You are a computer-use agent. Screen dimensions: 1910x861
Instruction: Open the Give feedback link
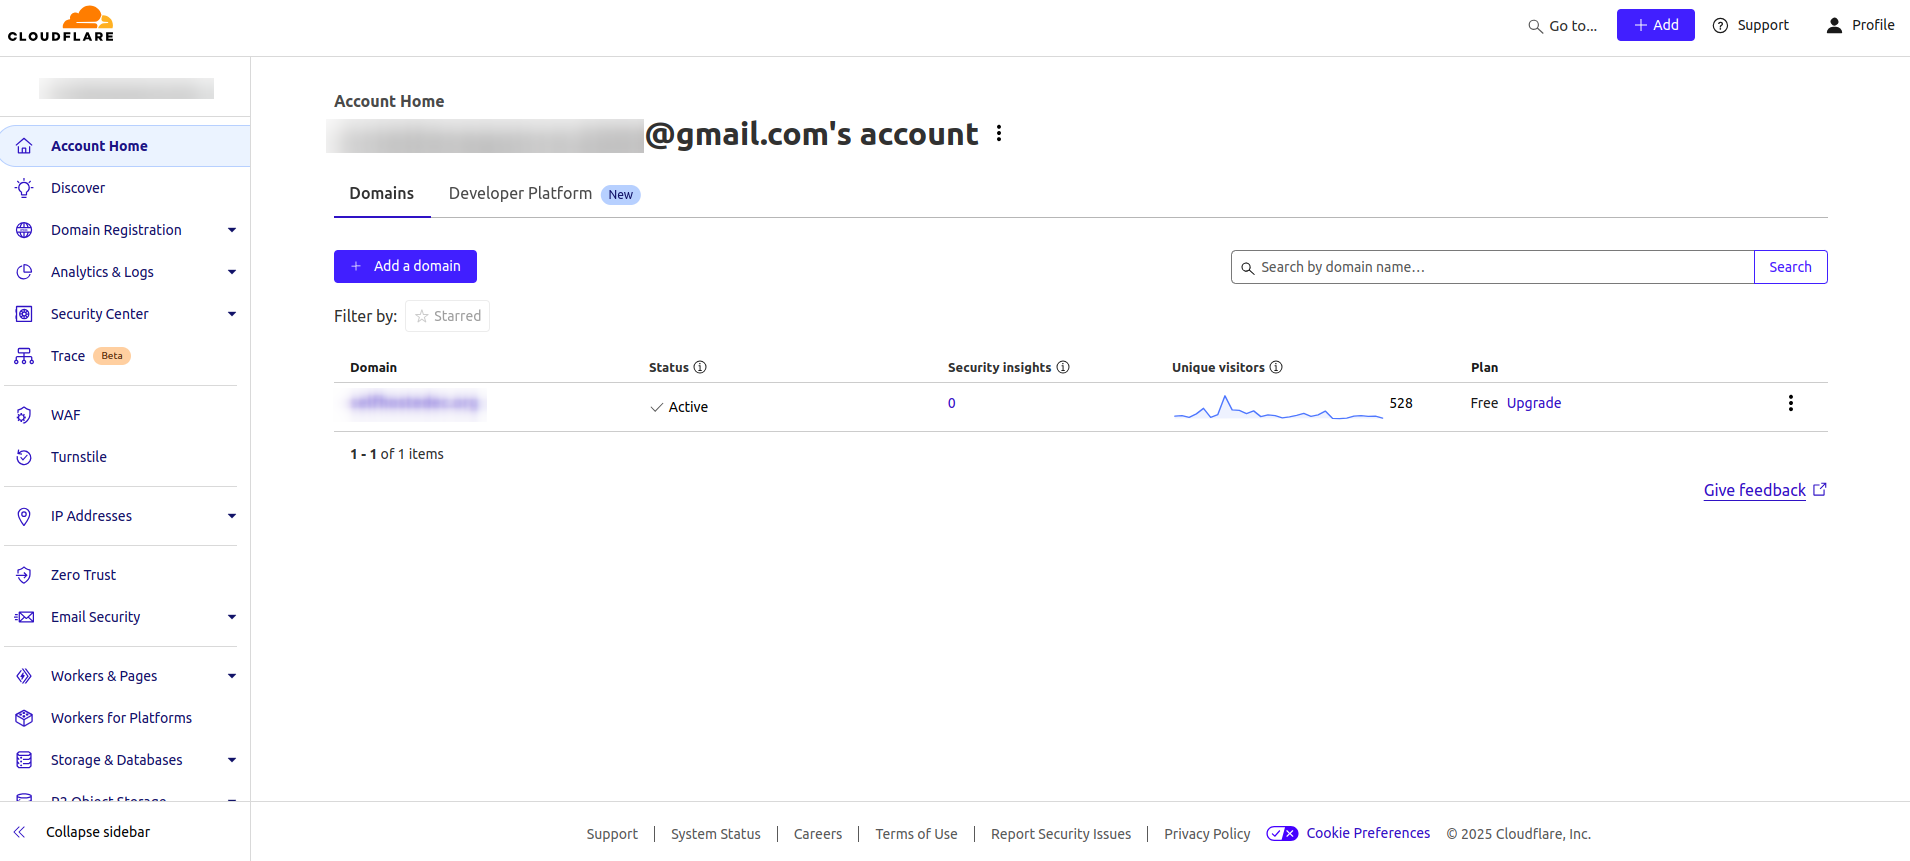point(1765,490)
